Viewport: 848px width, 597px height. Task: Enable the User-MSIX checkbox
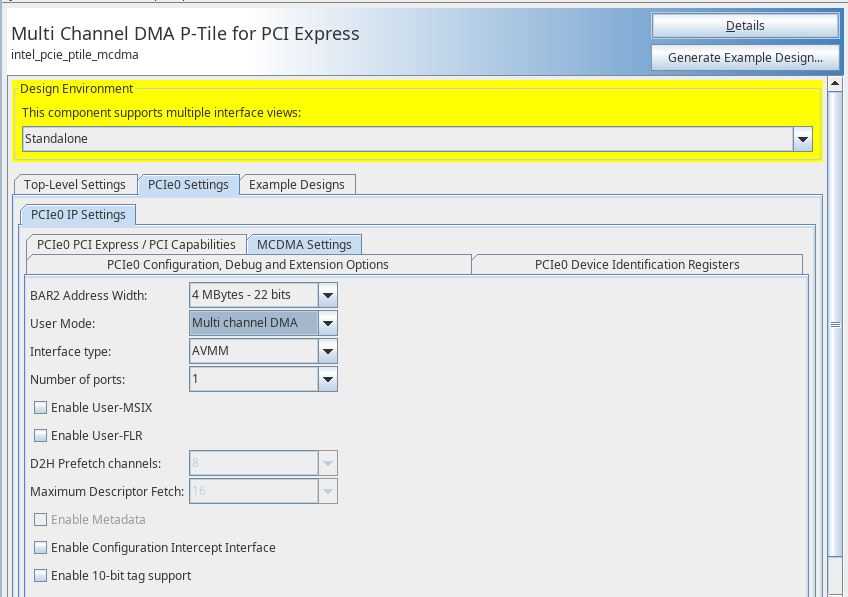[41, 408]
